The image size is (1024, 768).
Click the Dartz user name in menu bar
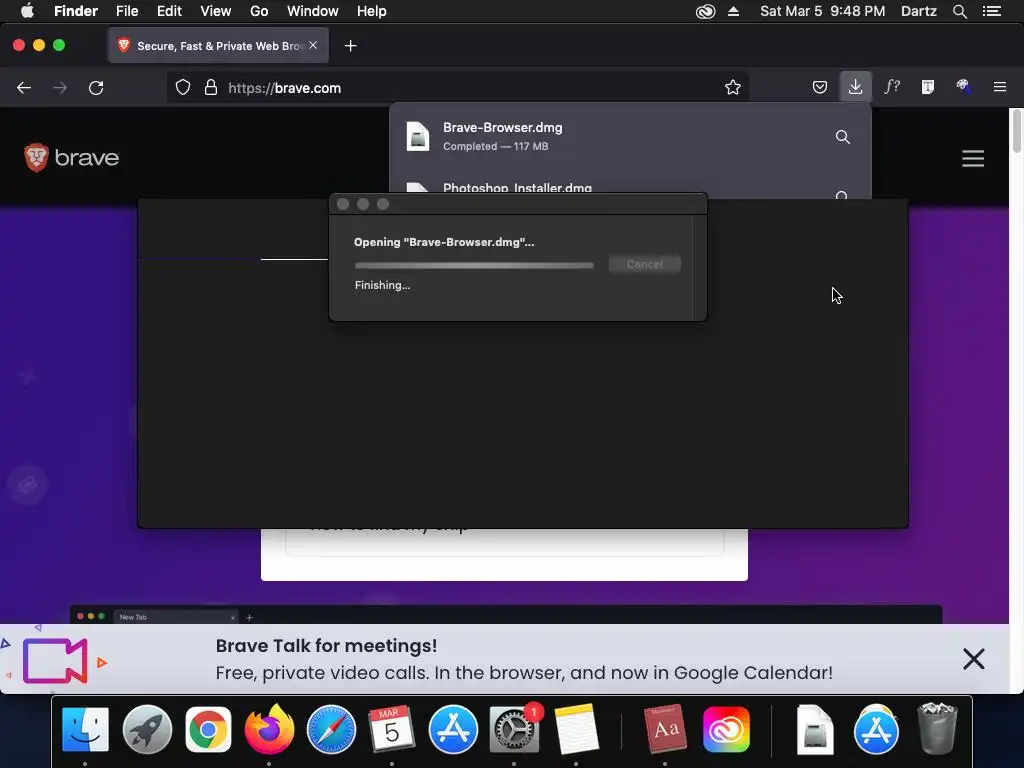(x=918, y=11)
